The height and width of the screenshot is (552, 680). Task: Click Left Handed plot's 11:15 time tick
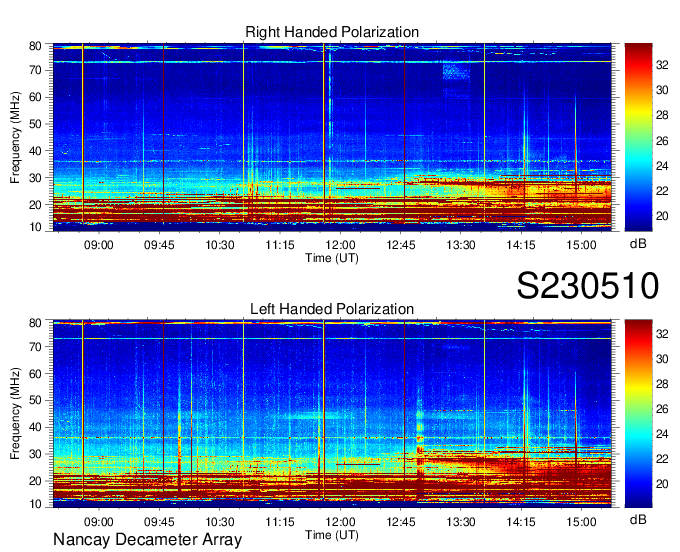tap(280, 522)
